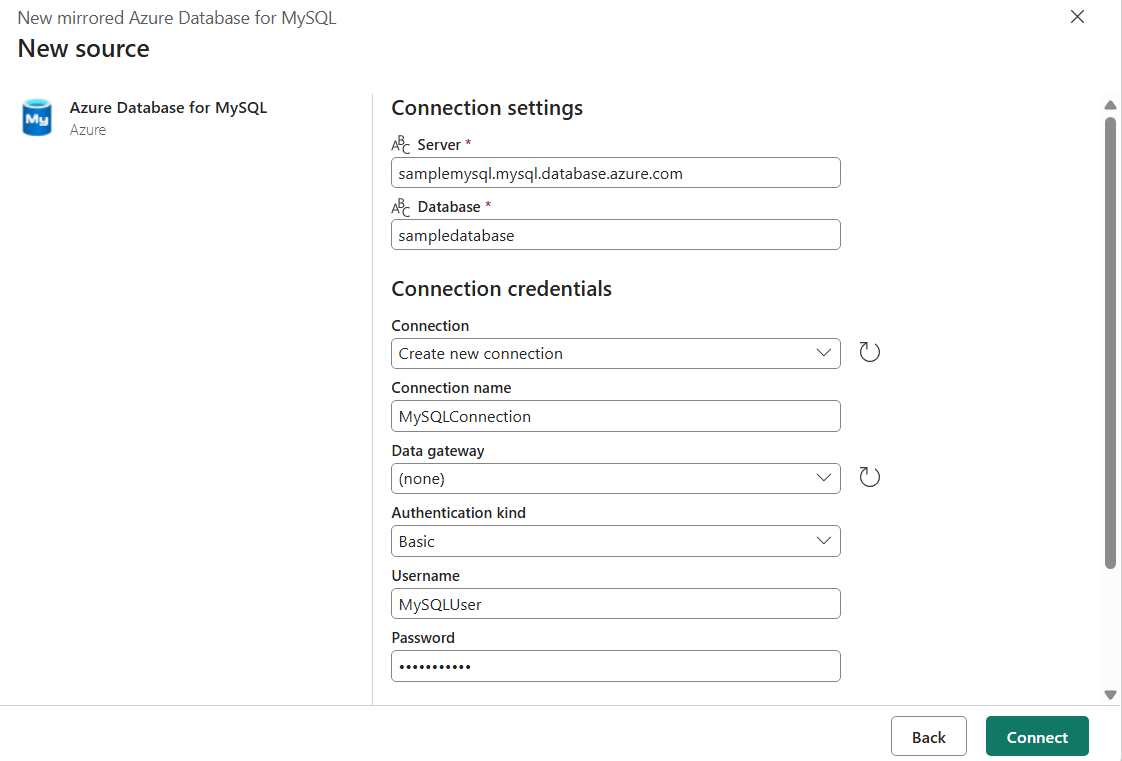Click the scrollbar up arrow

point(1110,104)
